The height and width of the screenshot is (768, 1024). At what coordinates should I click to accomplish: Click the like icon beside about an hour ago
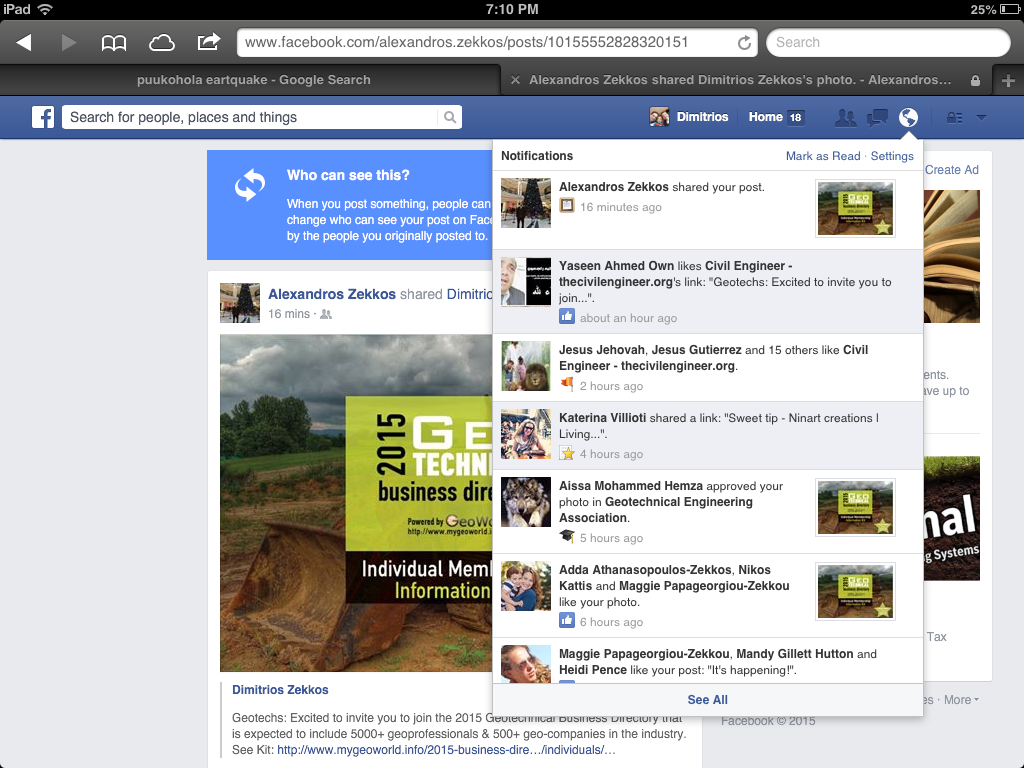pos(567,317)
